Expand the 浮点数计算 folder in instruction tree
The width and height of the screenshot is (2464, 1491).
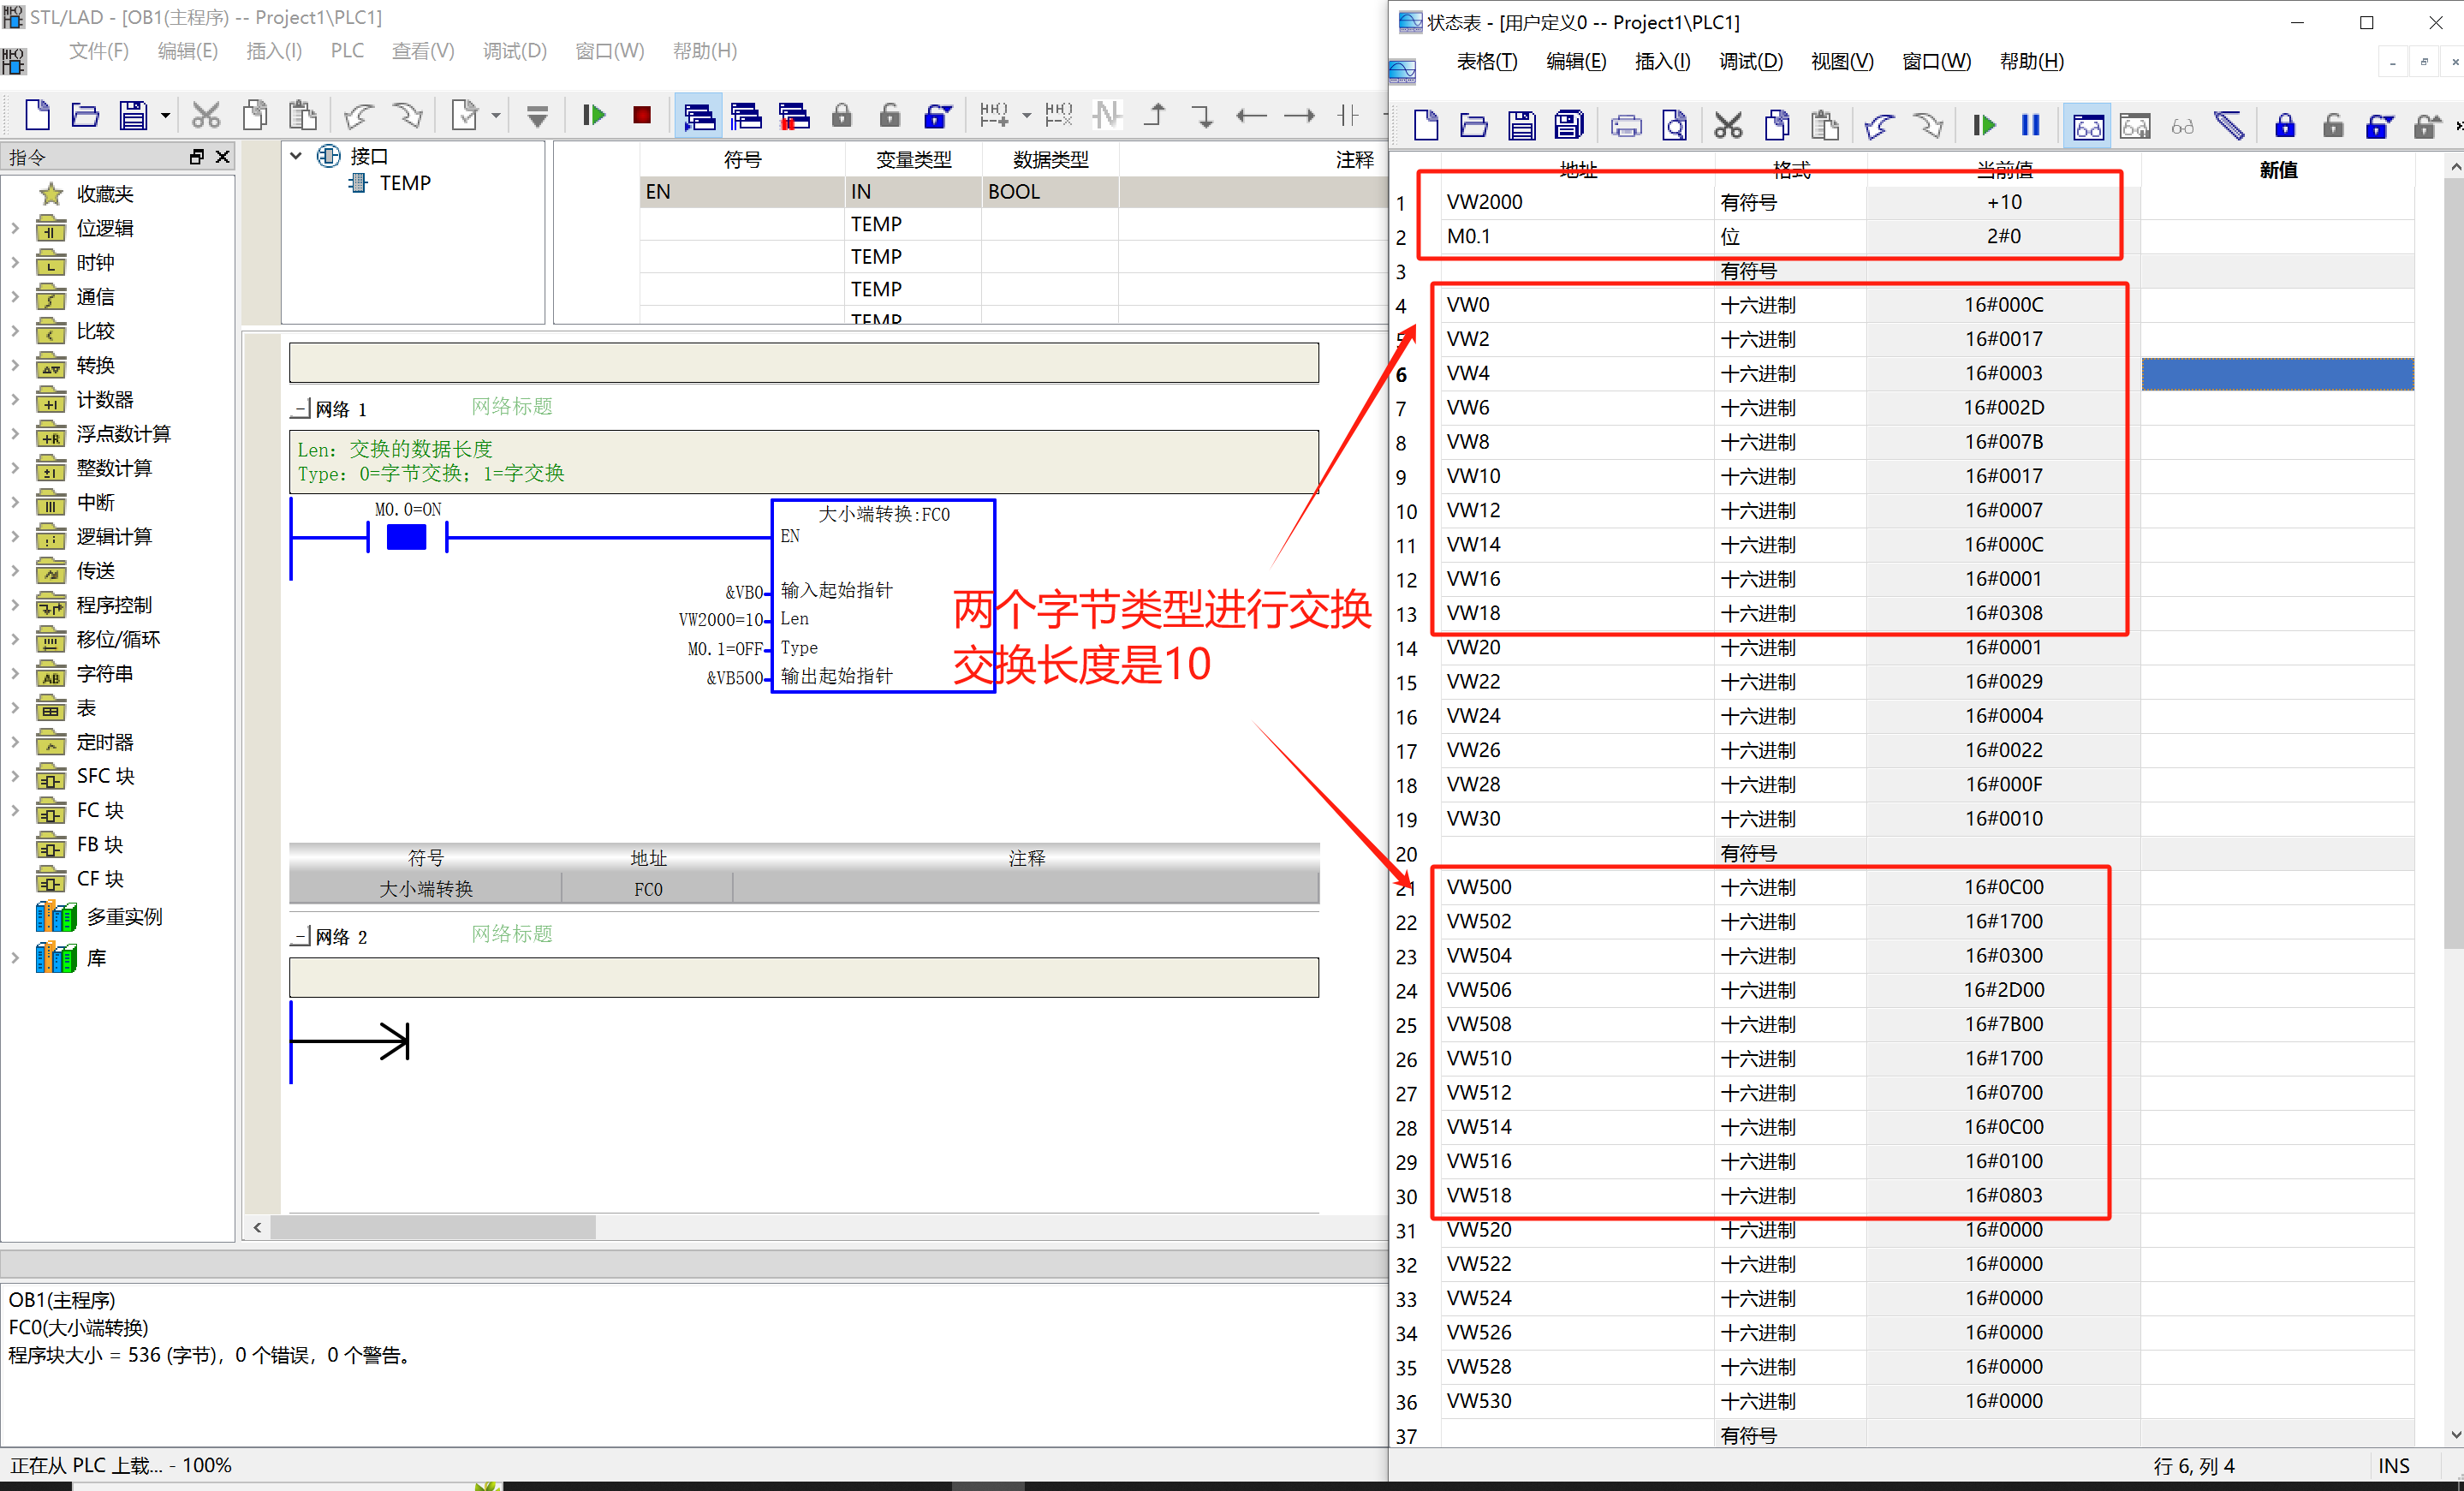coord(15,433)
